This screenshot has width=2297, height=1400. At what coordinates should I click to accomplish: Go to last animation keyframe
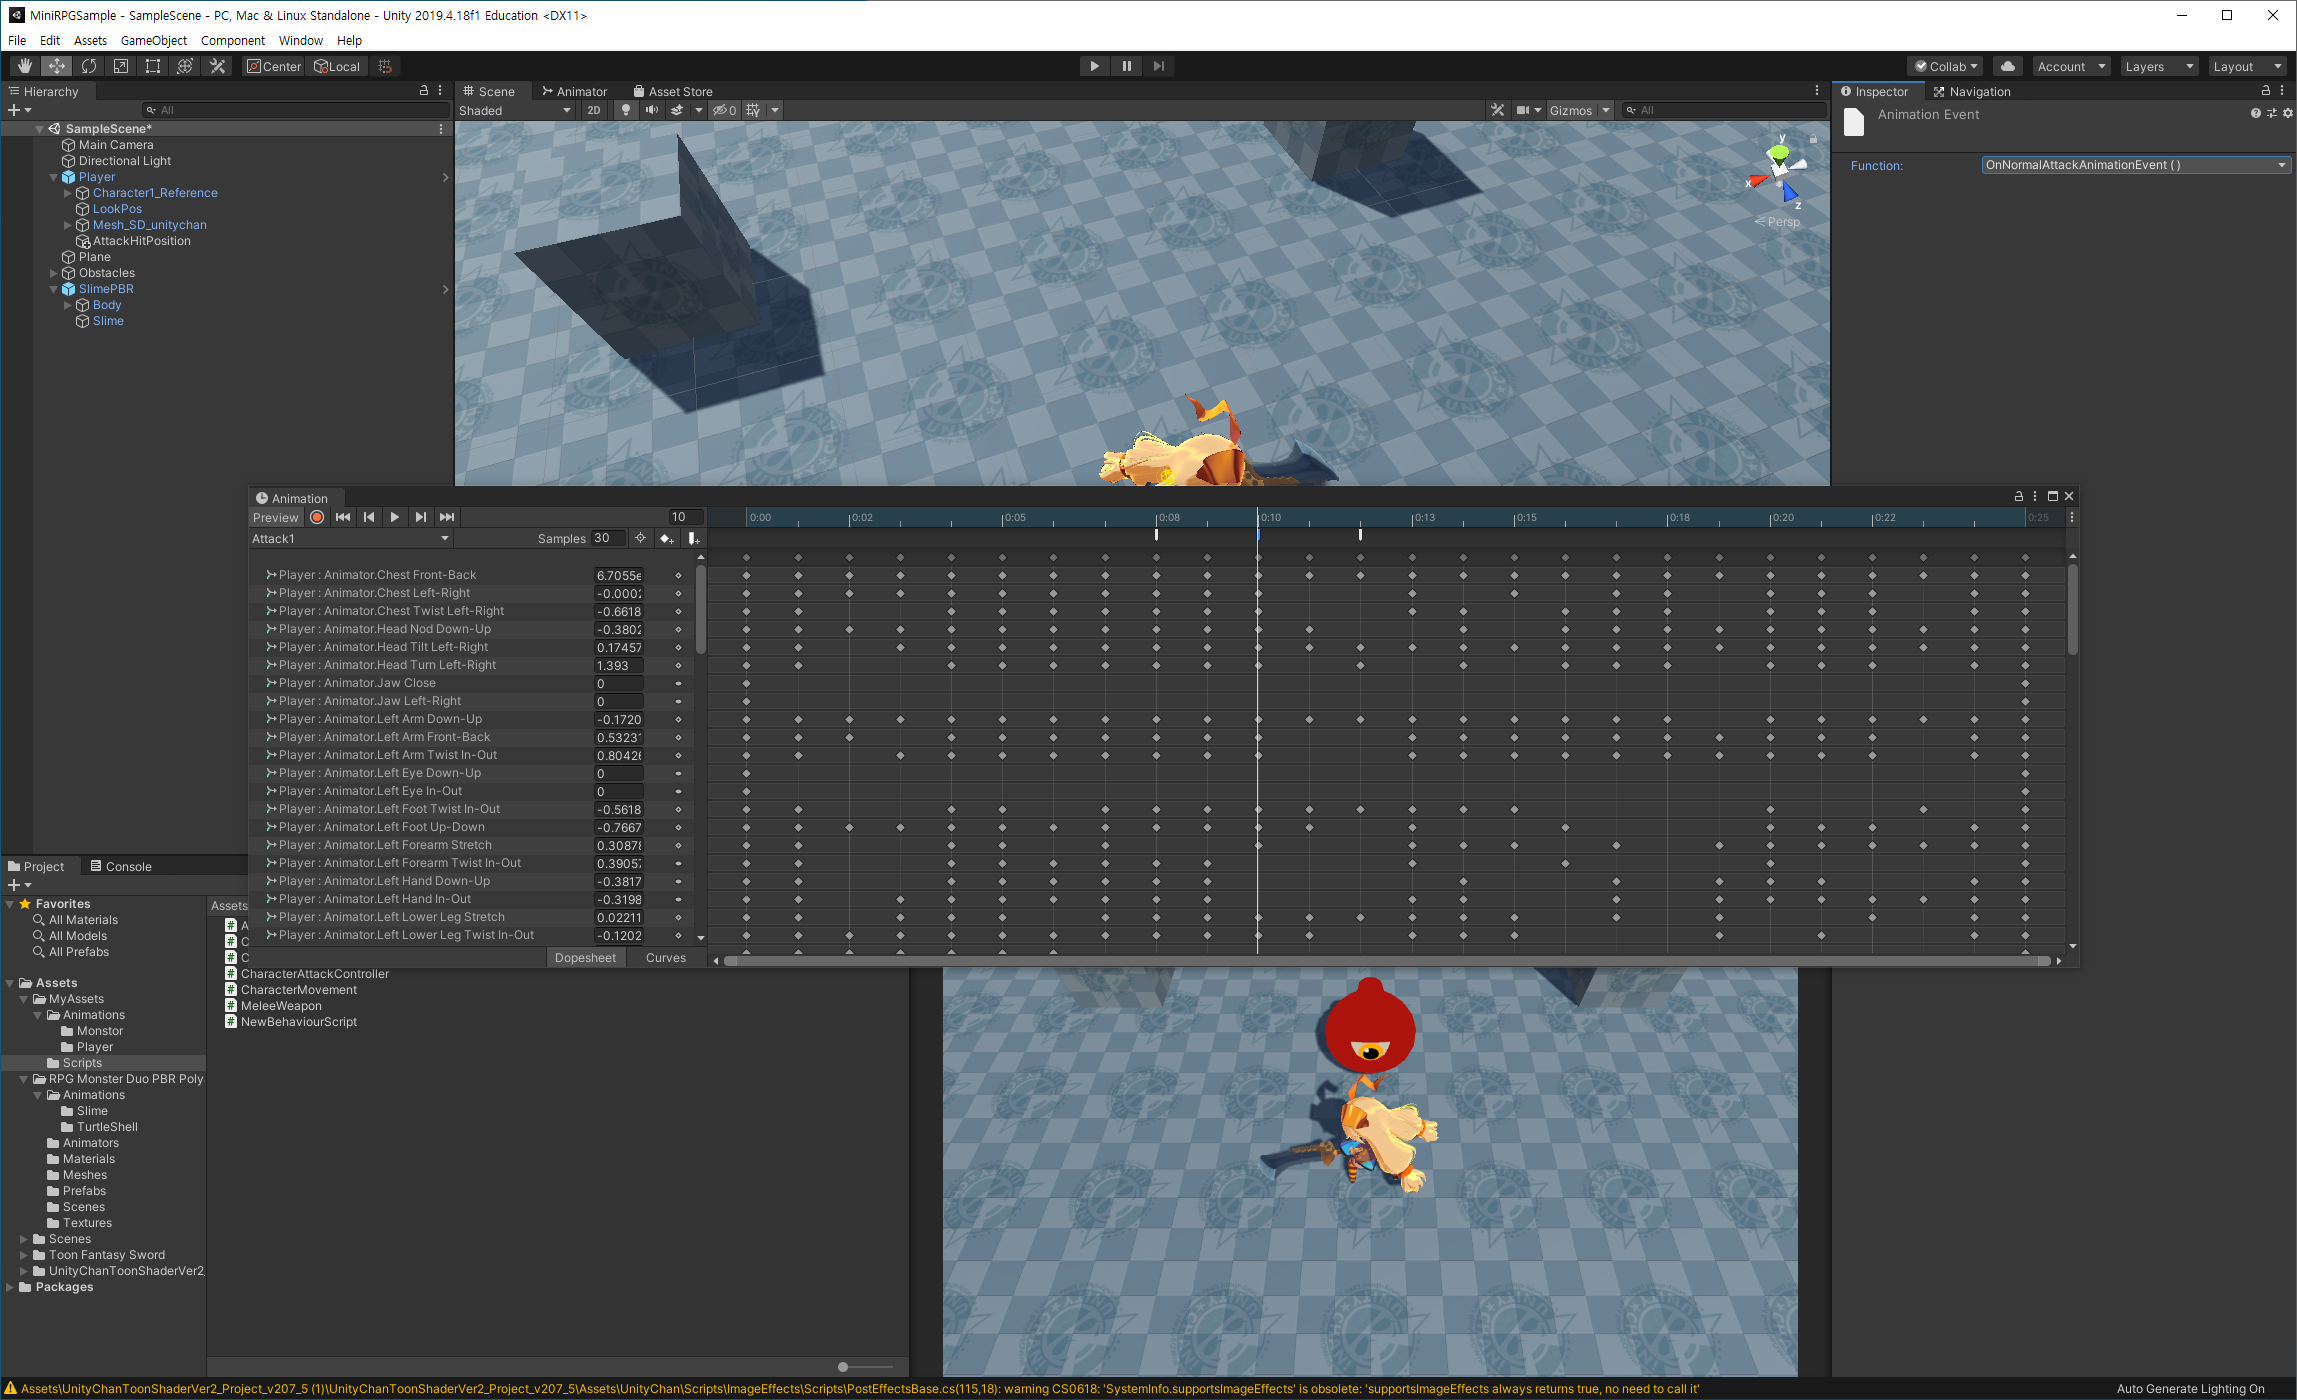tap(447, 517)
